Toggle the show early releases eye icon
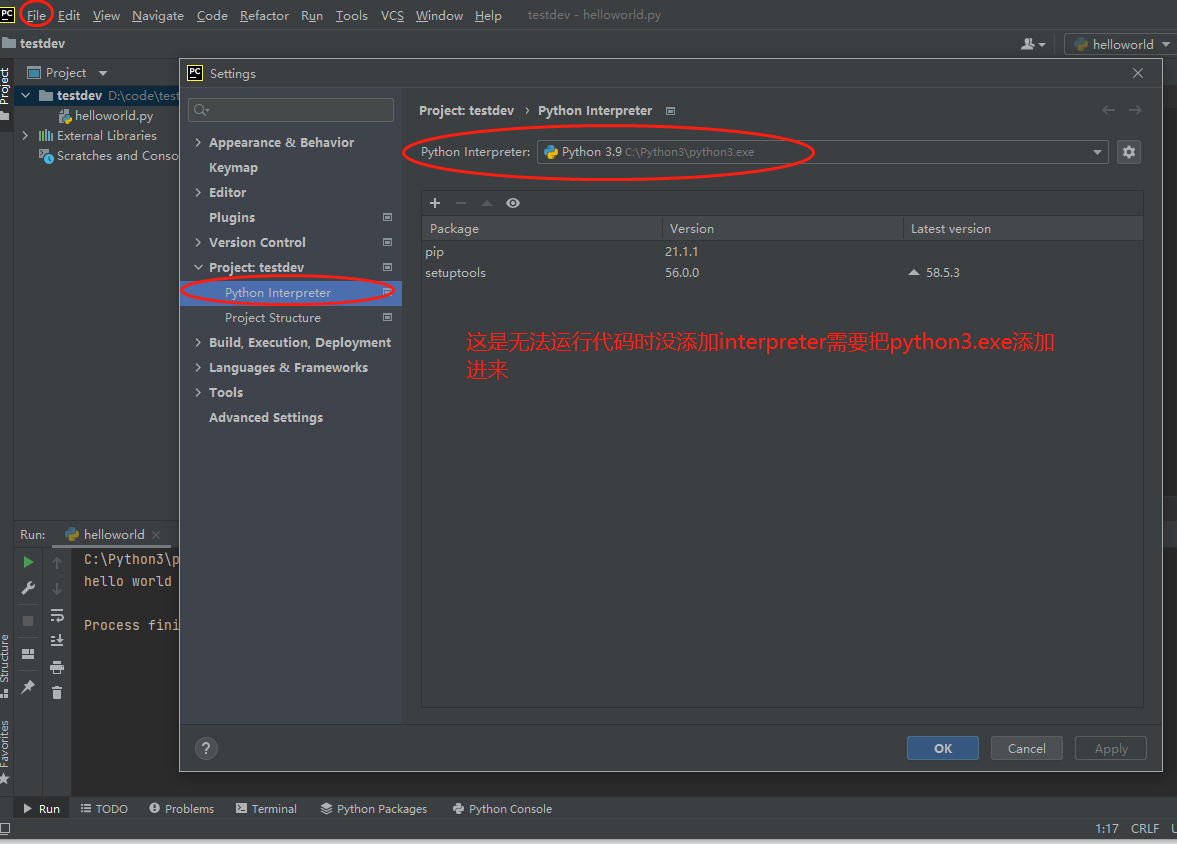Screen dimensions: 1177x844 coord(513,203)
